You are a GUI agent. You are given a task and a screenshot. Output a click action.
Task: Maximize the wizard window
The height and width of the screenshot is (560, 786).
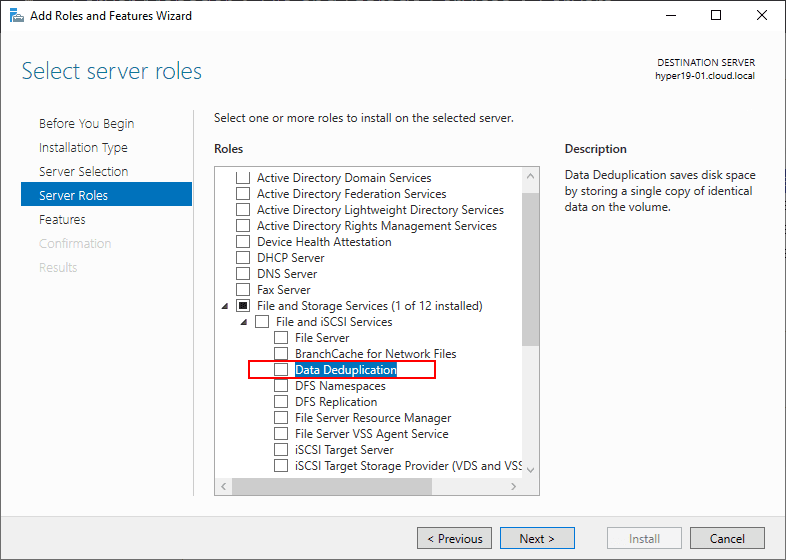(x=716, y=15)
